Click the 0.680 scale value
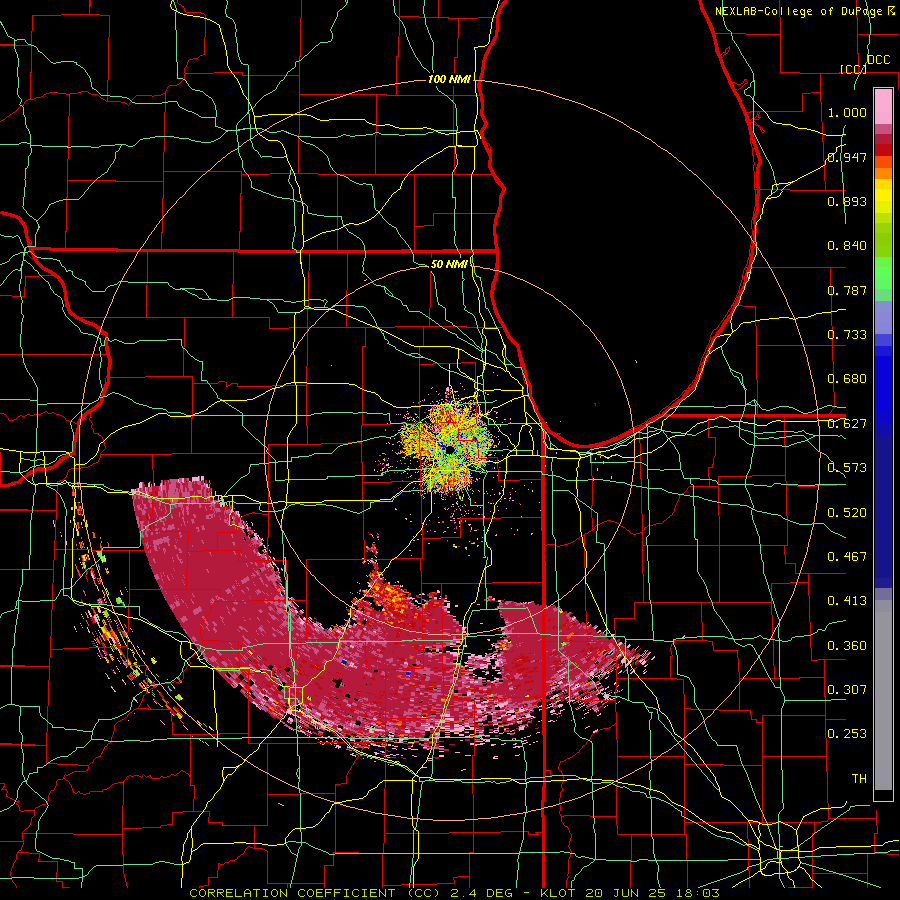Screen dimensions: 900x900 847,379
